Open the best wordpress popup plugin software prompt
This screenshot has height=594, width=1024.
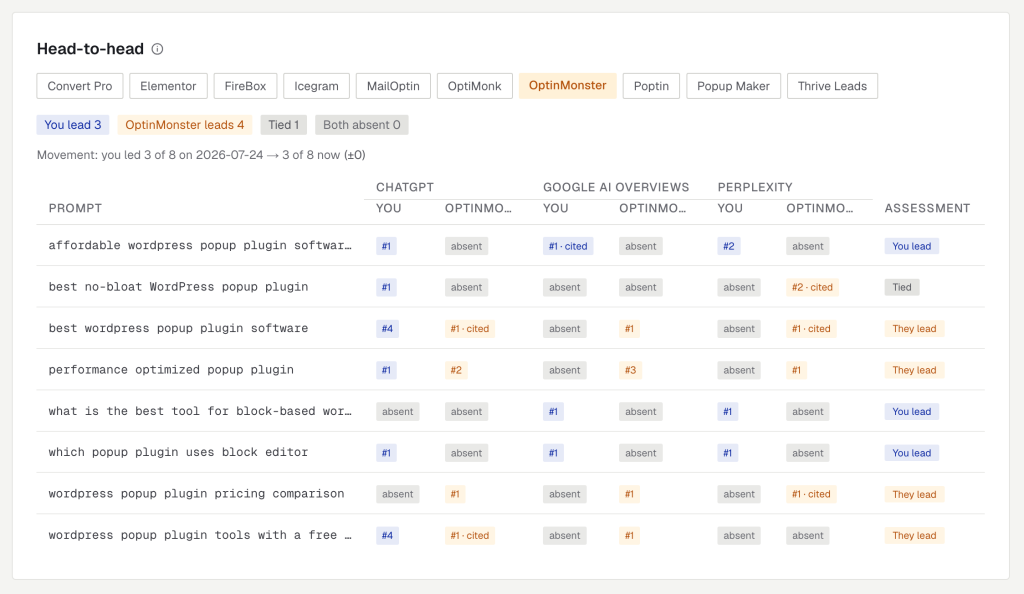click(x=178, y=328)
